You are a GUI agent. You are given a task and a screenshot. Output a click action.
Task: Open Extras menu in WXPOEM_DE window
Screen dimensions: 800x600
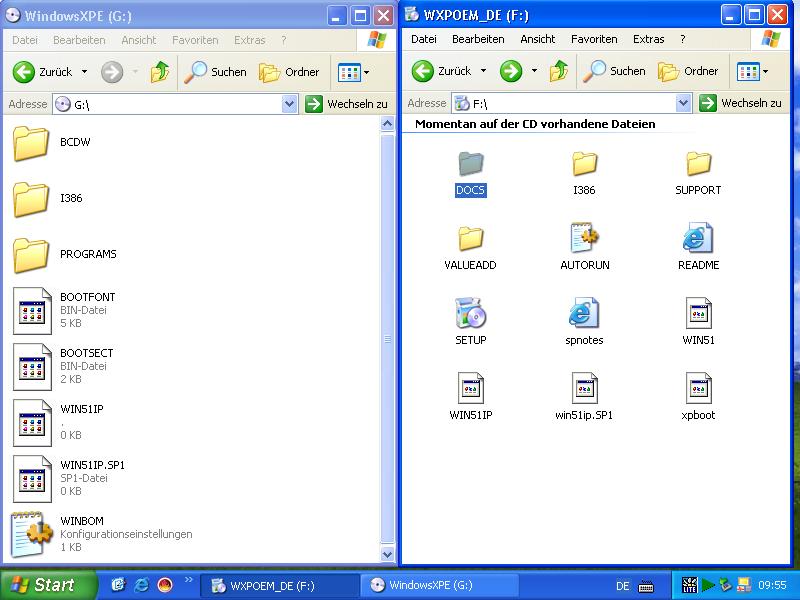point(648,39)
